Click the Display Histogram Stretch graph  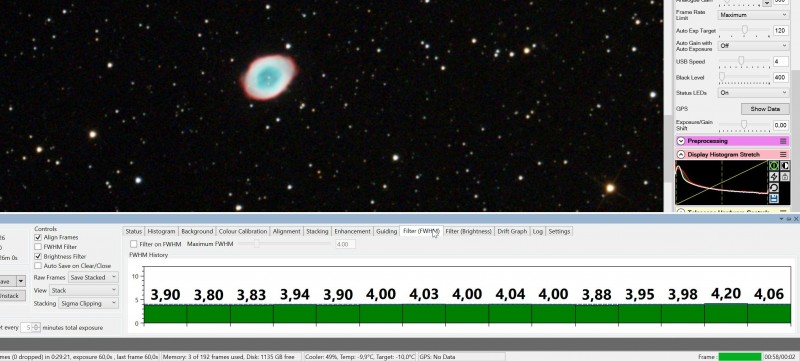tap(721, 183)
